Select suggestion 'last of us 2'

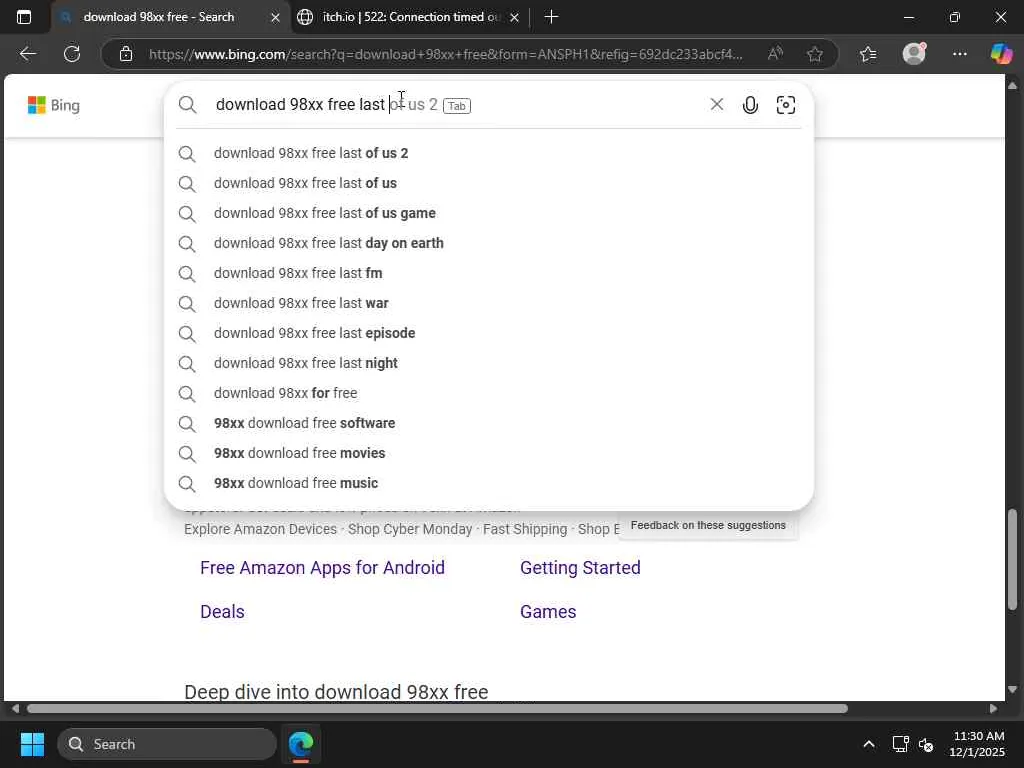488,153
